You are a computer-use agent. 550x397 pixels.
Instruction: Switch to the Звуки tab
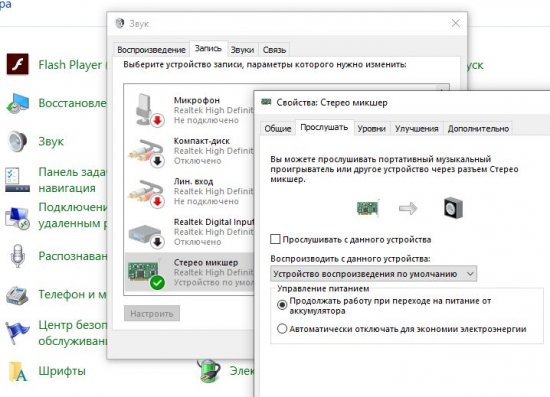[242, 50]
